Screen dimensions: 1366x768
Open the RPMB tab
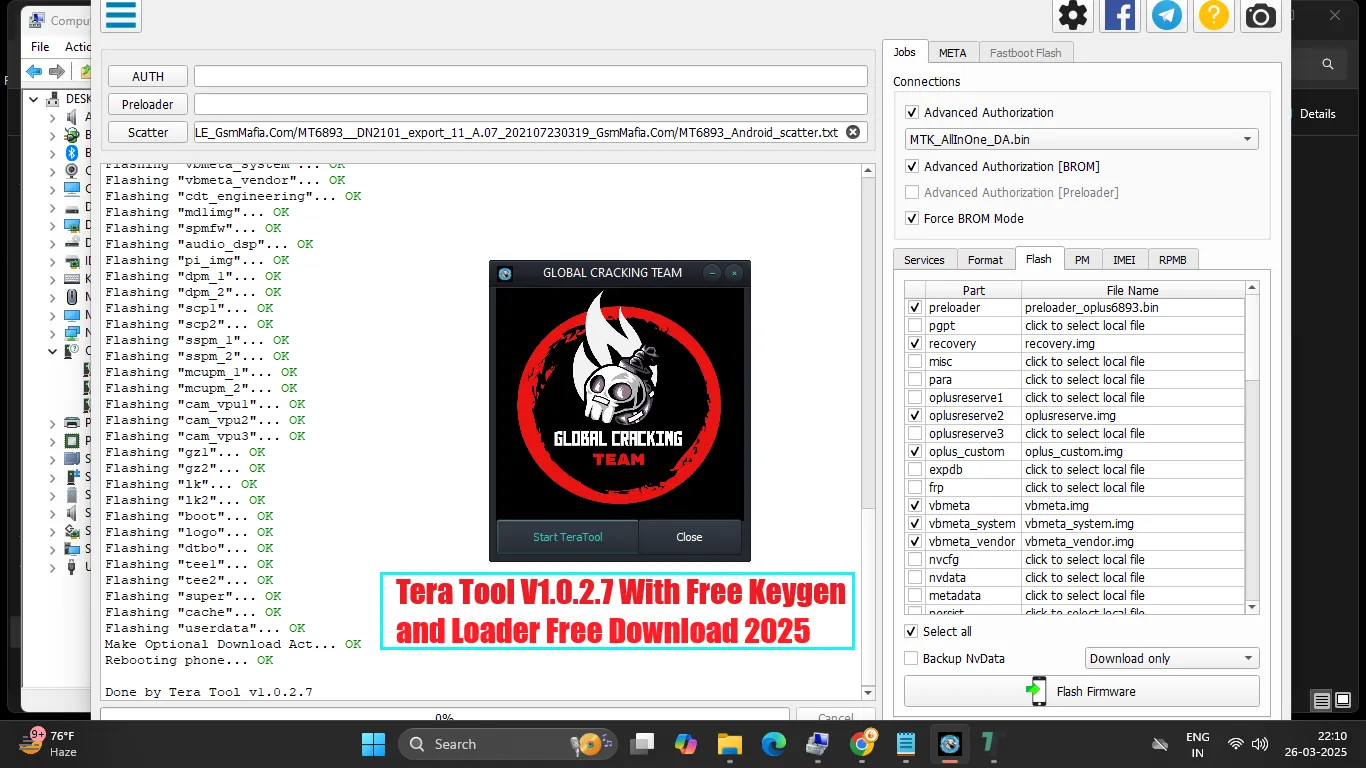1173,260
